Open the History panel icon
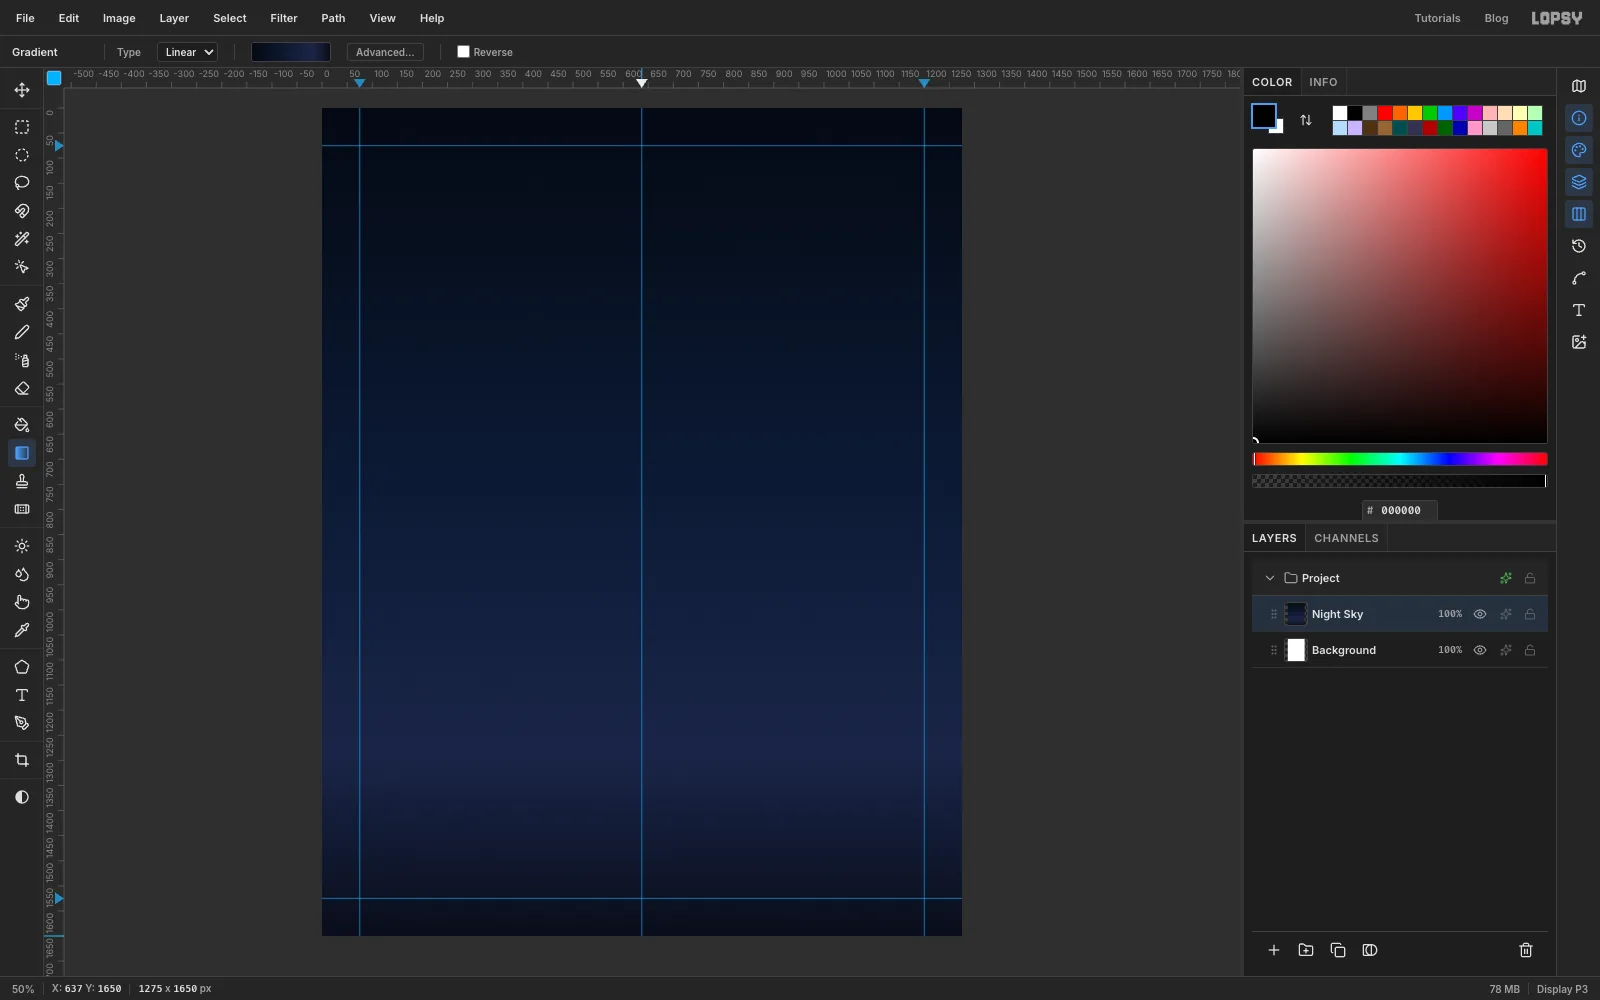The image size is (1600, 1000). pyautogui.click(x=1579, y=246)
